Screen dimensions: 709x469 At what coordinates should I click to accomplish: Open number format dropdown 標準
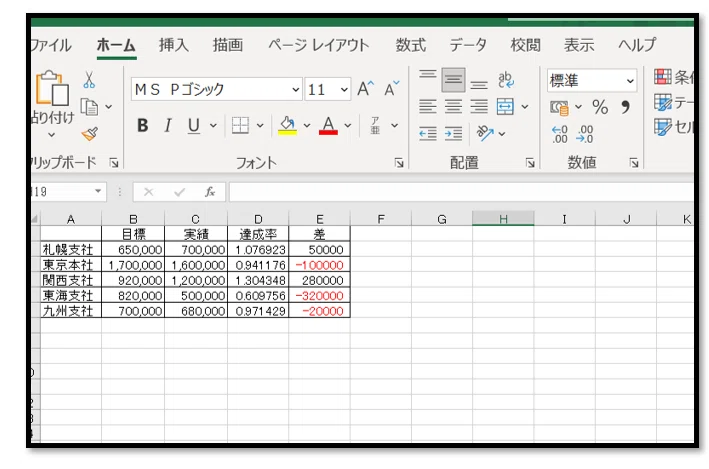click(630, 81)
